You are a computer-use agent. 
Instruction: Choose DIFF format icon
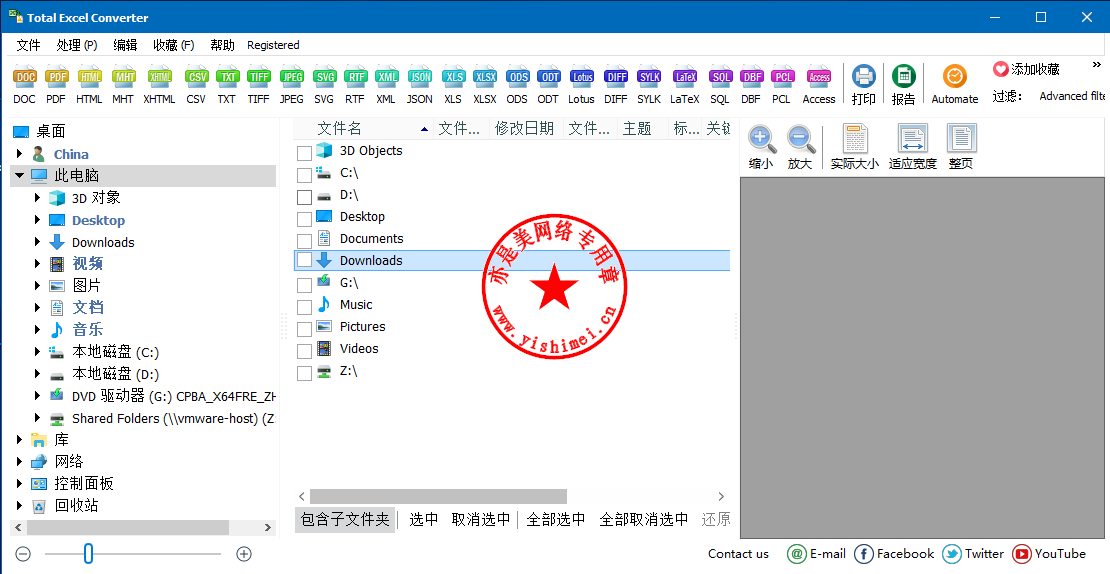coord(616,85)
